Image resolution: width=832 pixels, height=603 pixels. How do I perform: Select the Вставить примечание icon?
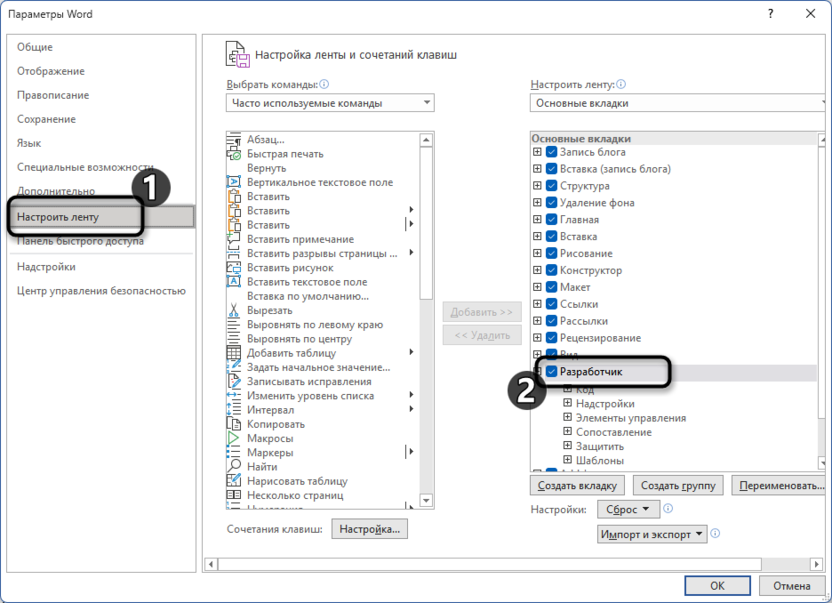[x=234, y=239]
